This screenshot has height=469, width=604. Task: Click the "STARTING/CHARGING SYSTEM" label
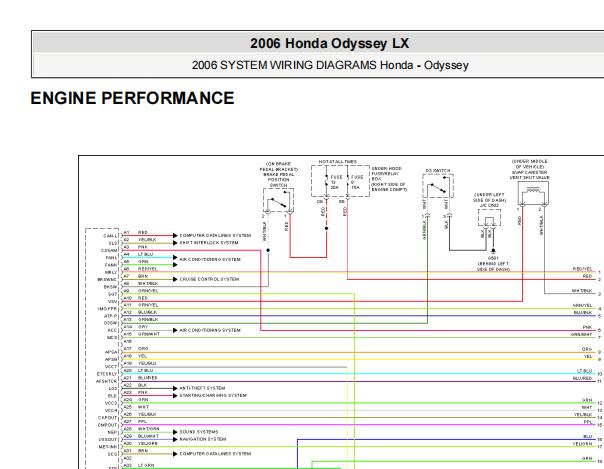[213, 395]
